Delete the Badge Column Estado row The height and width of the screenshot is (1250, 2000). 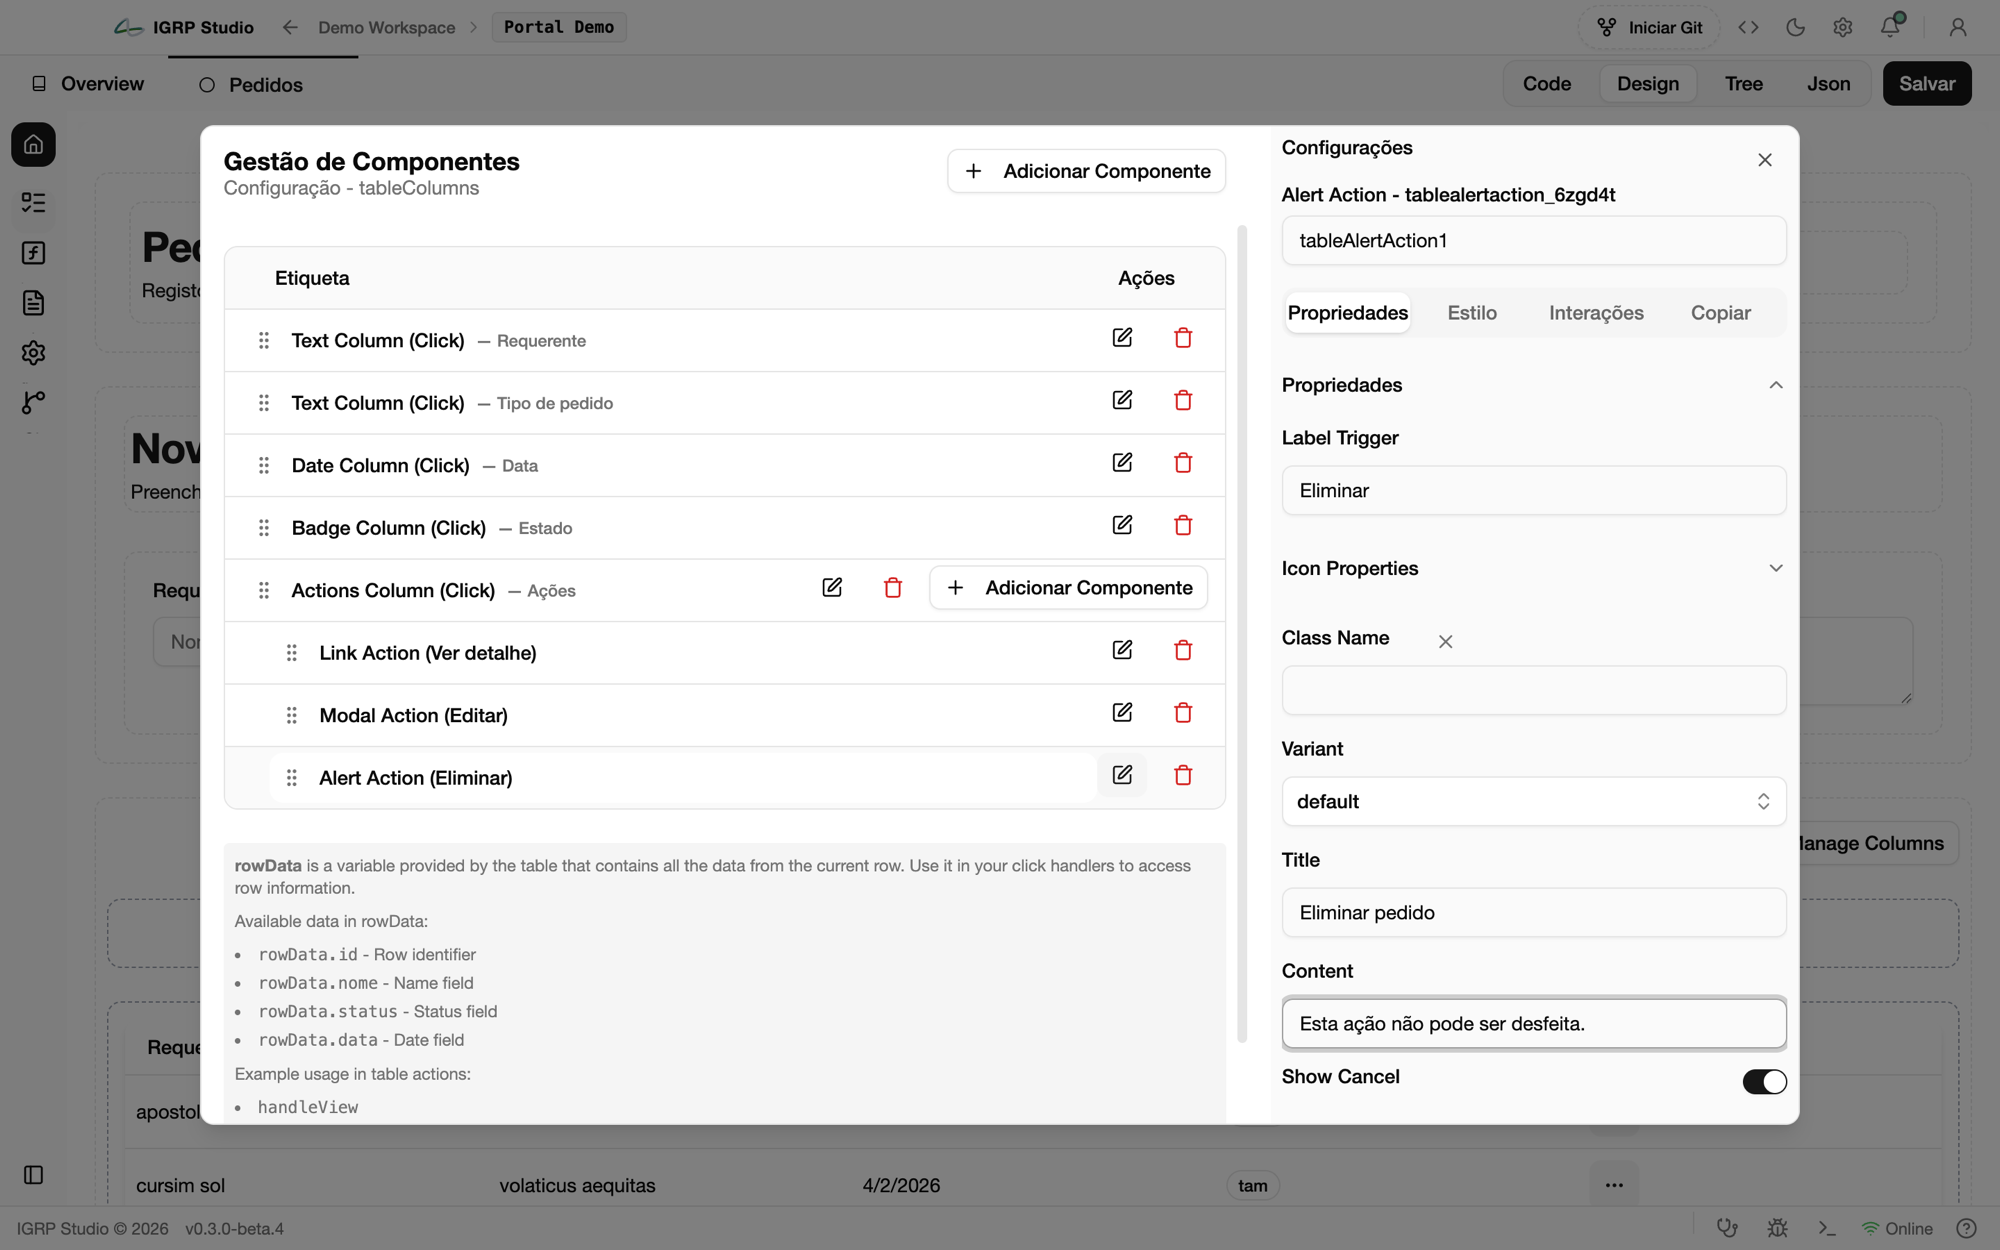tap(1183, 526)
